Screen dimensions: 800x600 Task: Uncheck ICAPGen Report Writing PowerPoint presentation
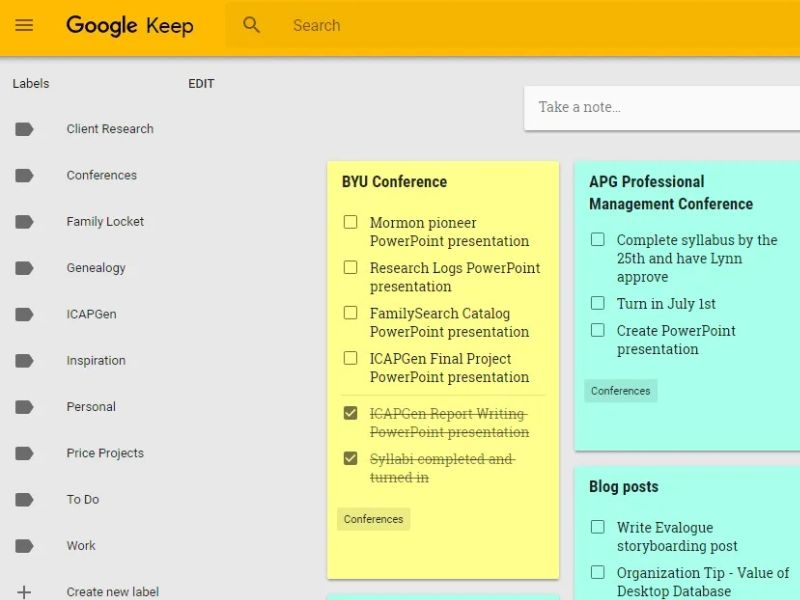[x=351, y=413]
